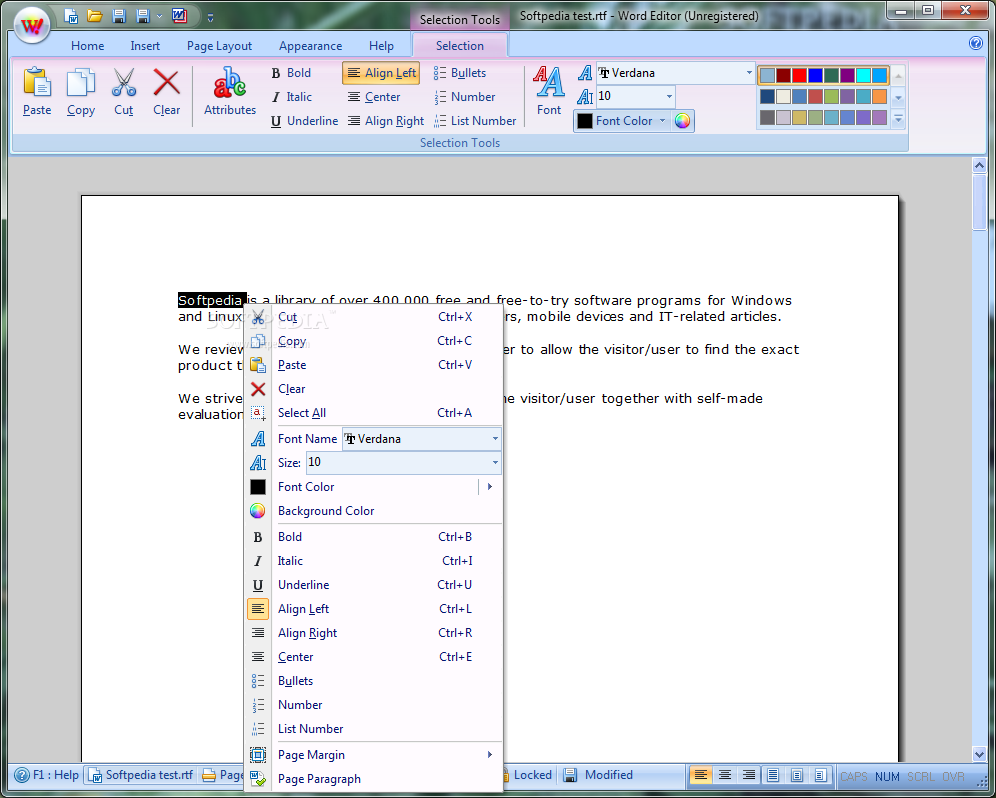Pick the bright red color swatch
The height and width of the screenshot is (798, 996).
[x=799, y=76]
